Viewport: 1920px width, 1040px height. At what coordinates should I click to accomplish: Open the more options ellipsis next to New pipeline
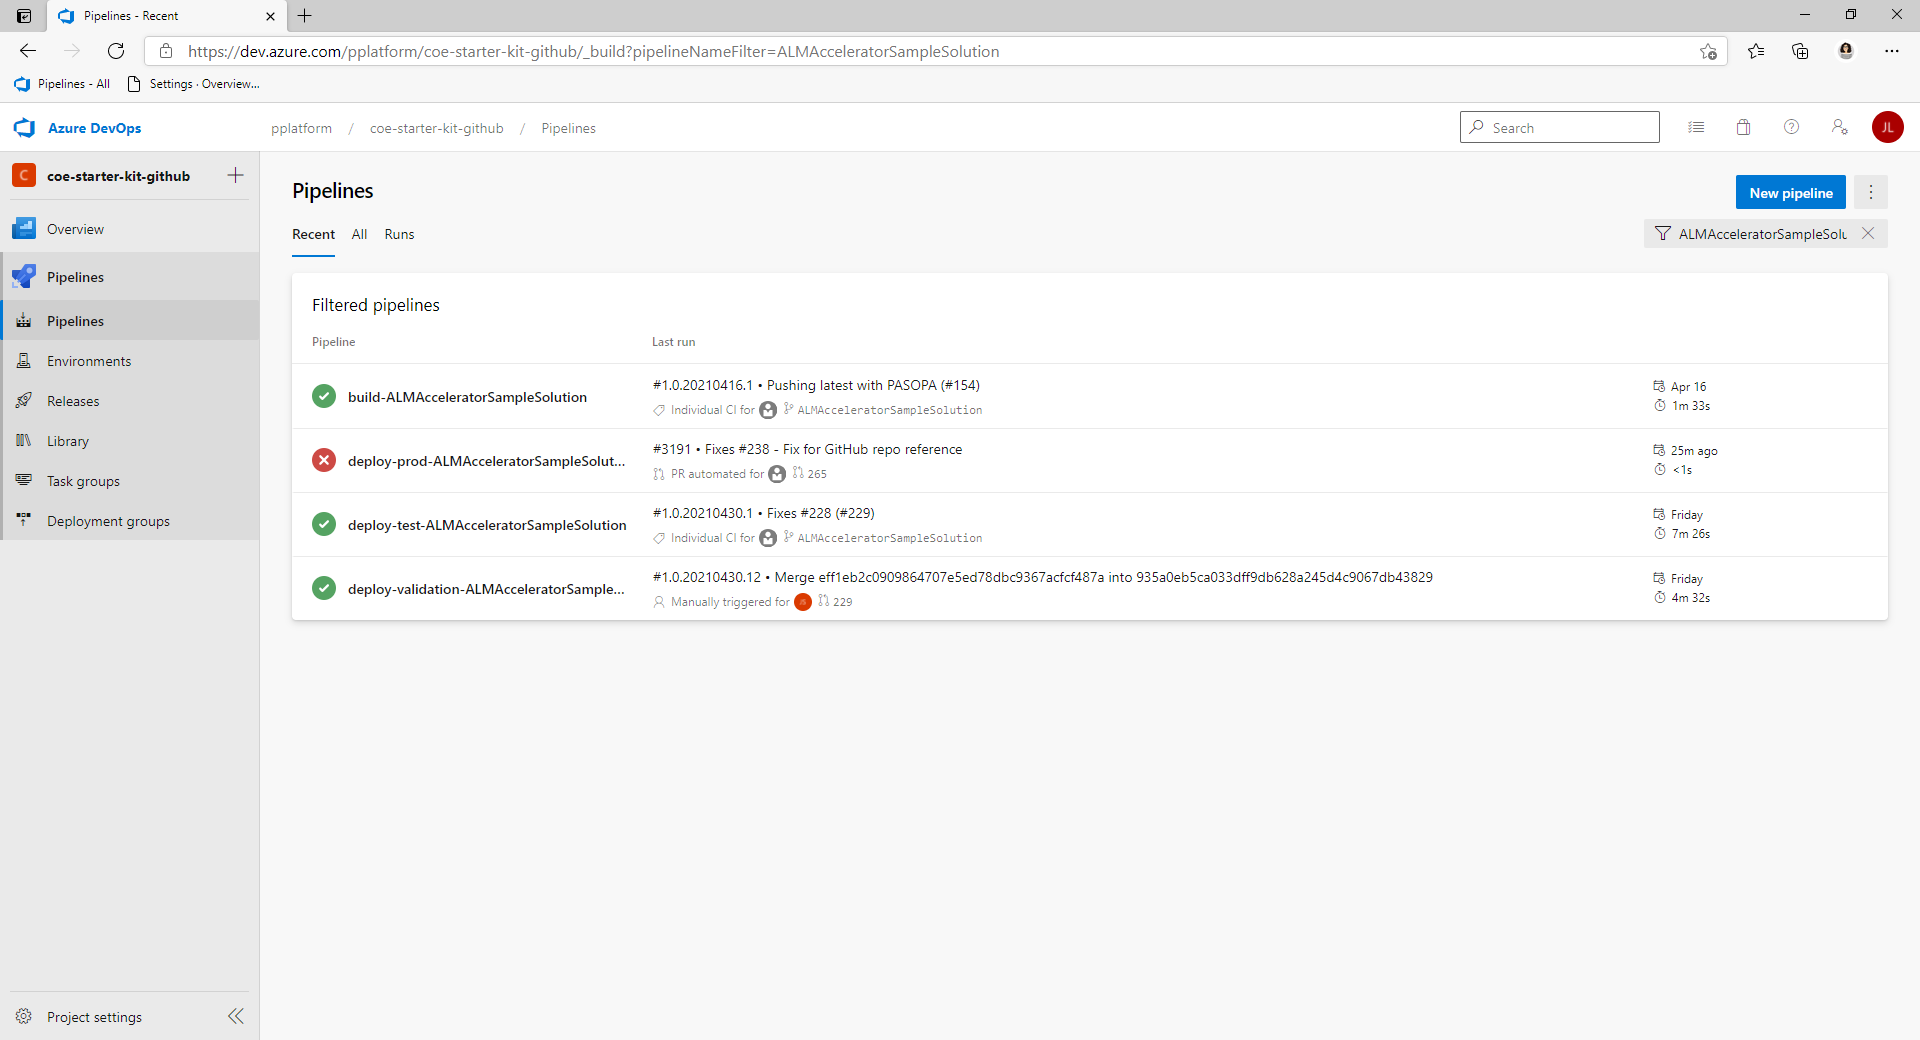[1871, 191]
